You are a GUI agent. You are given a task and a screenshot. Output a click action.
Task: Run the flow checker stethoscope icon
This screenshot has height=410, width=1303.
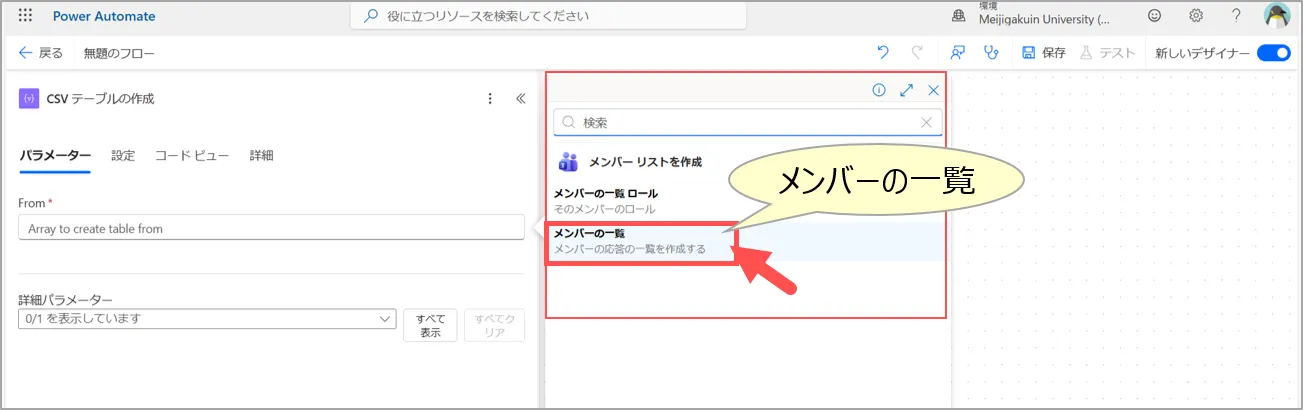(x=991, y=53)
